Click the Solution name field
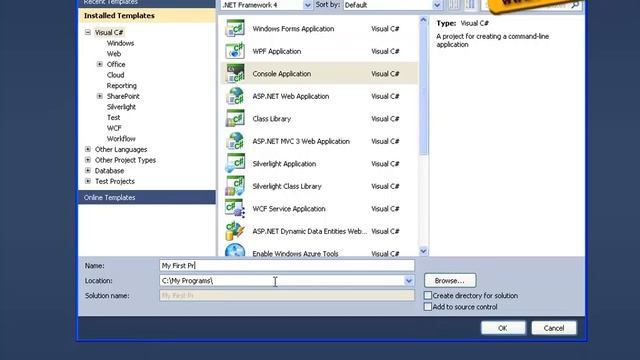The height and width of the screenshot is (360, 640). click(x=287, y=296)
